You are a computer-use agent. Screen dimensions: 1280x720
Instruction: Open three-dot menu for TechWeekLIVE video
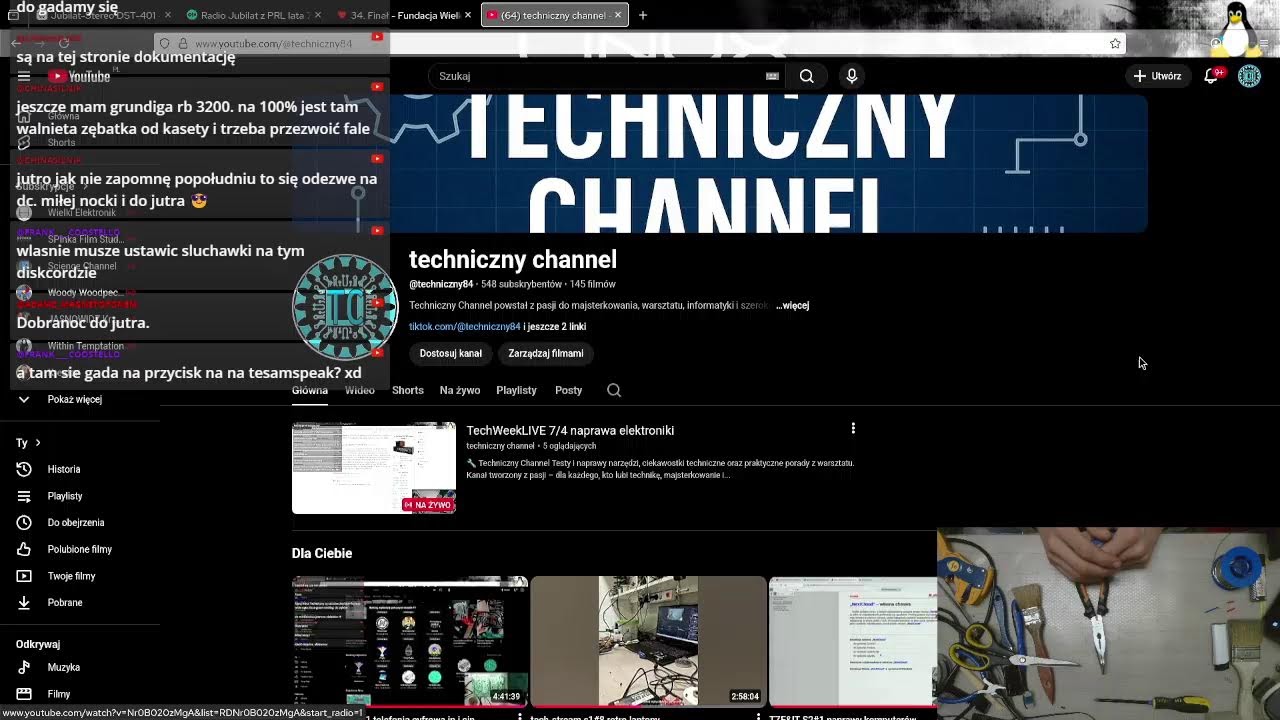coord(853,428)
